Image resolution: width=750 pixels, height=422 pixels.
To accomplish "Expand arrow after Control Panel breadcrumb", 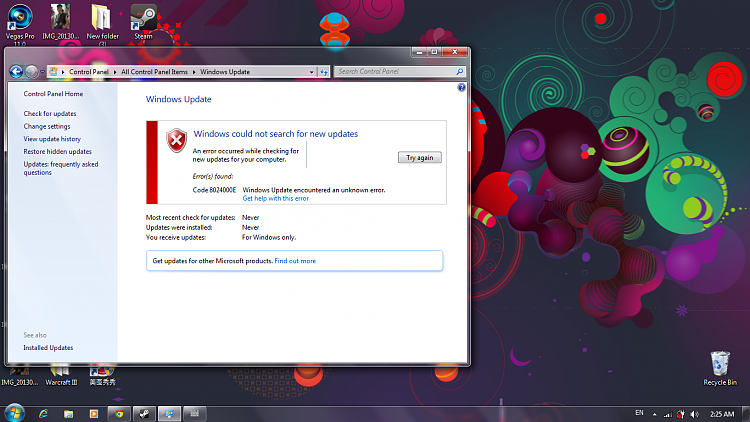I will coord(115,72).
